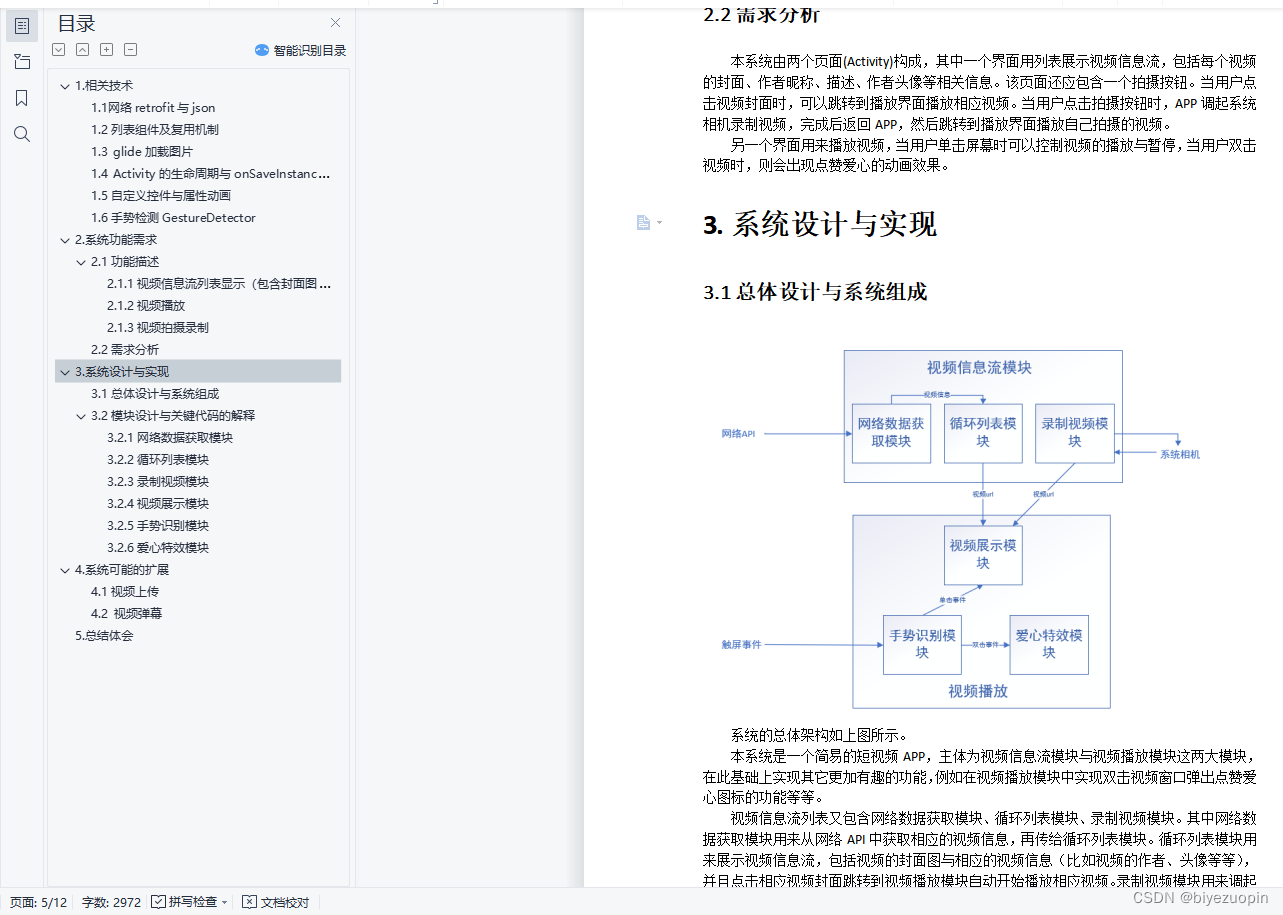Select 3.2.4 视频展示模块 entry

coord(158,504)
